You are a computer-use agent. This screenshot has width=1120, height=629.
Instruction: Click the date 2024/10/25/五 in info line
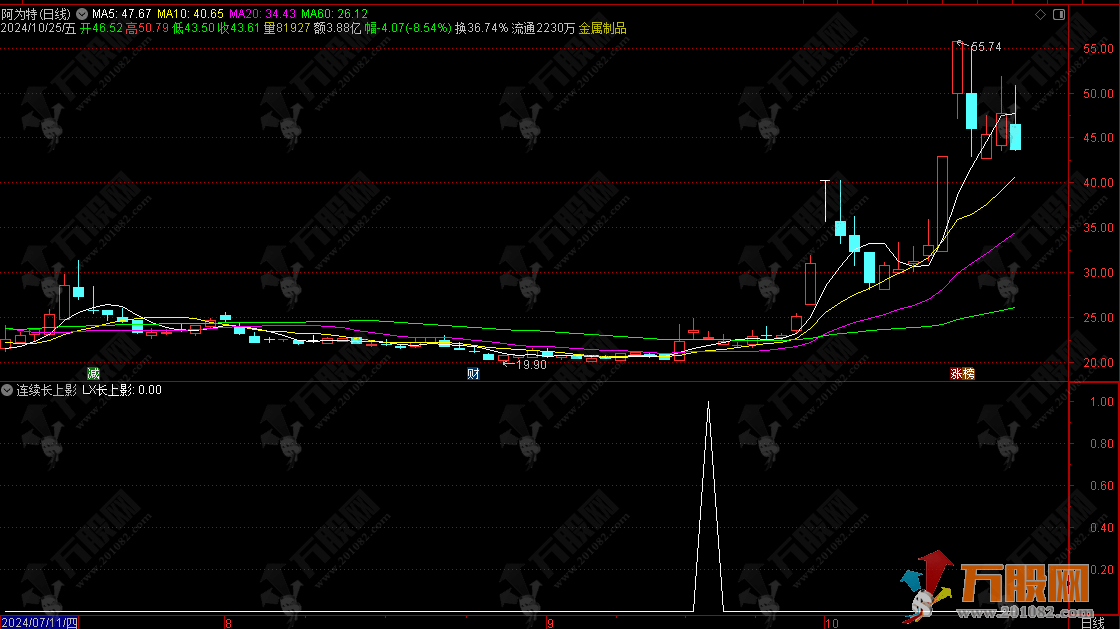click(x=38, y=28)
